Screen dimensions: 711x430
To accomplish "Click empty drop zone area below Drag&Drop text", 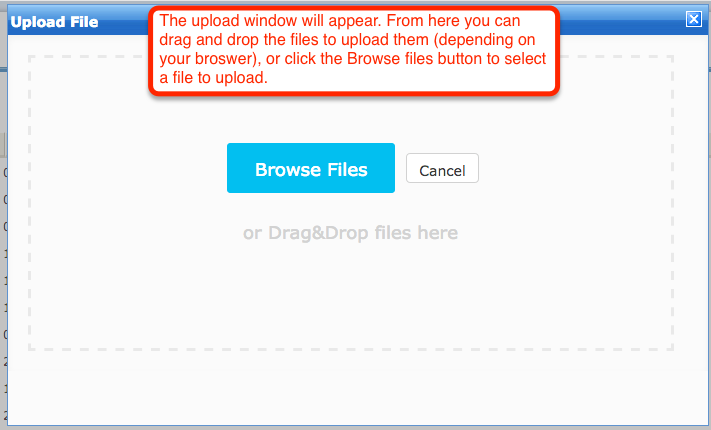I will pyautogui.click(x=350, y=295).
